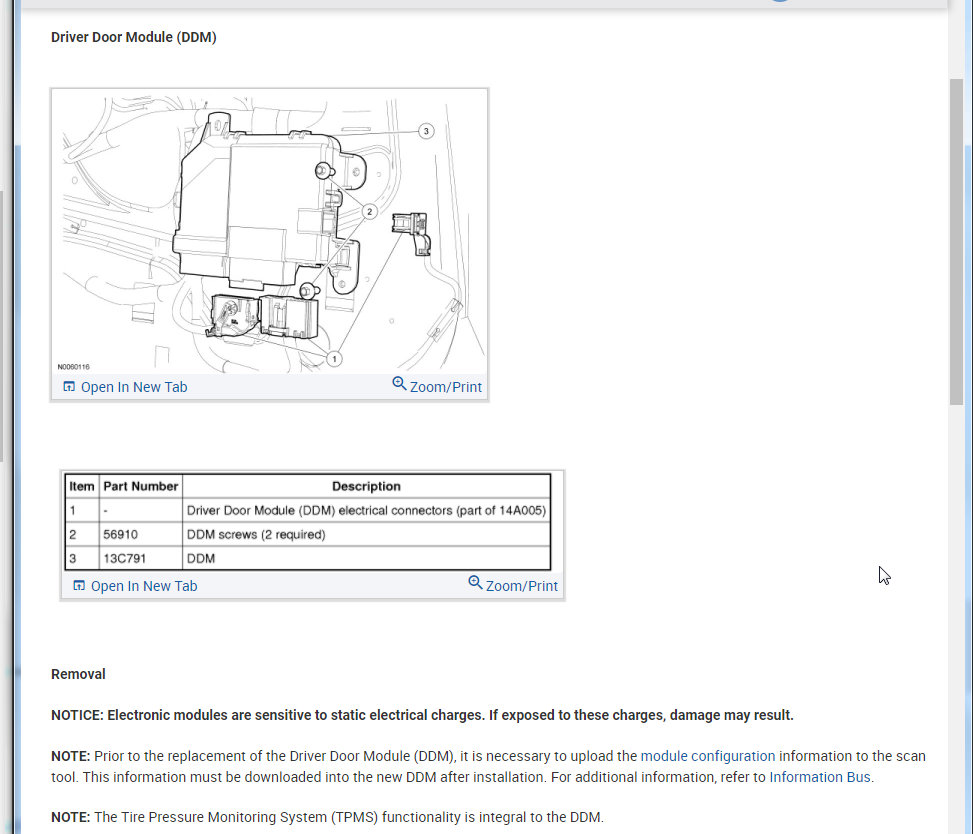This screenshot has width=973, height=834.
Task: Click the 'Part Number' column header
Action: pyautogui.click(x=140, y=486)
